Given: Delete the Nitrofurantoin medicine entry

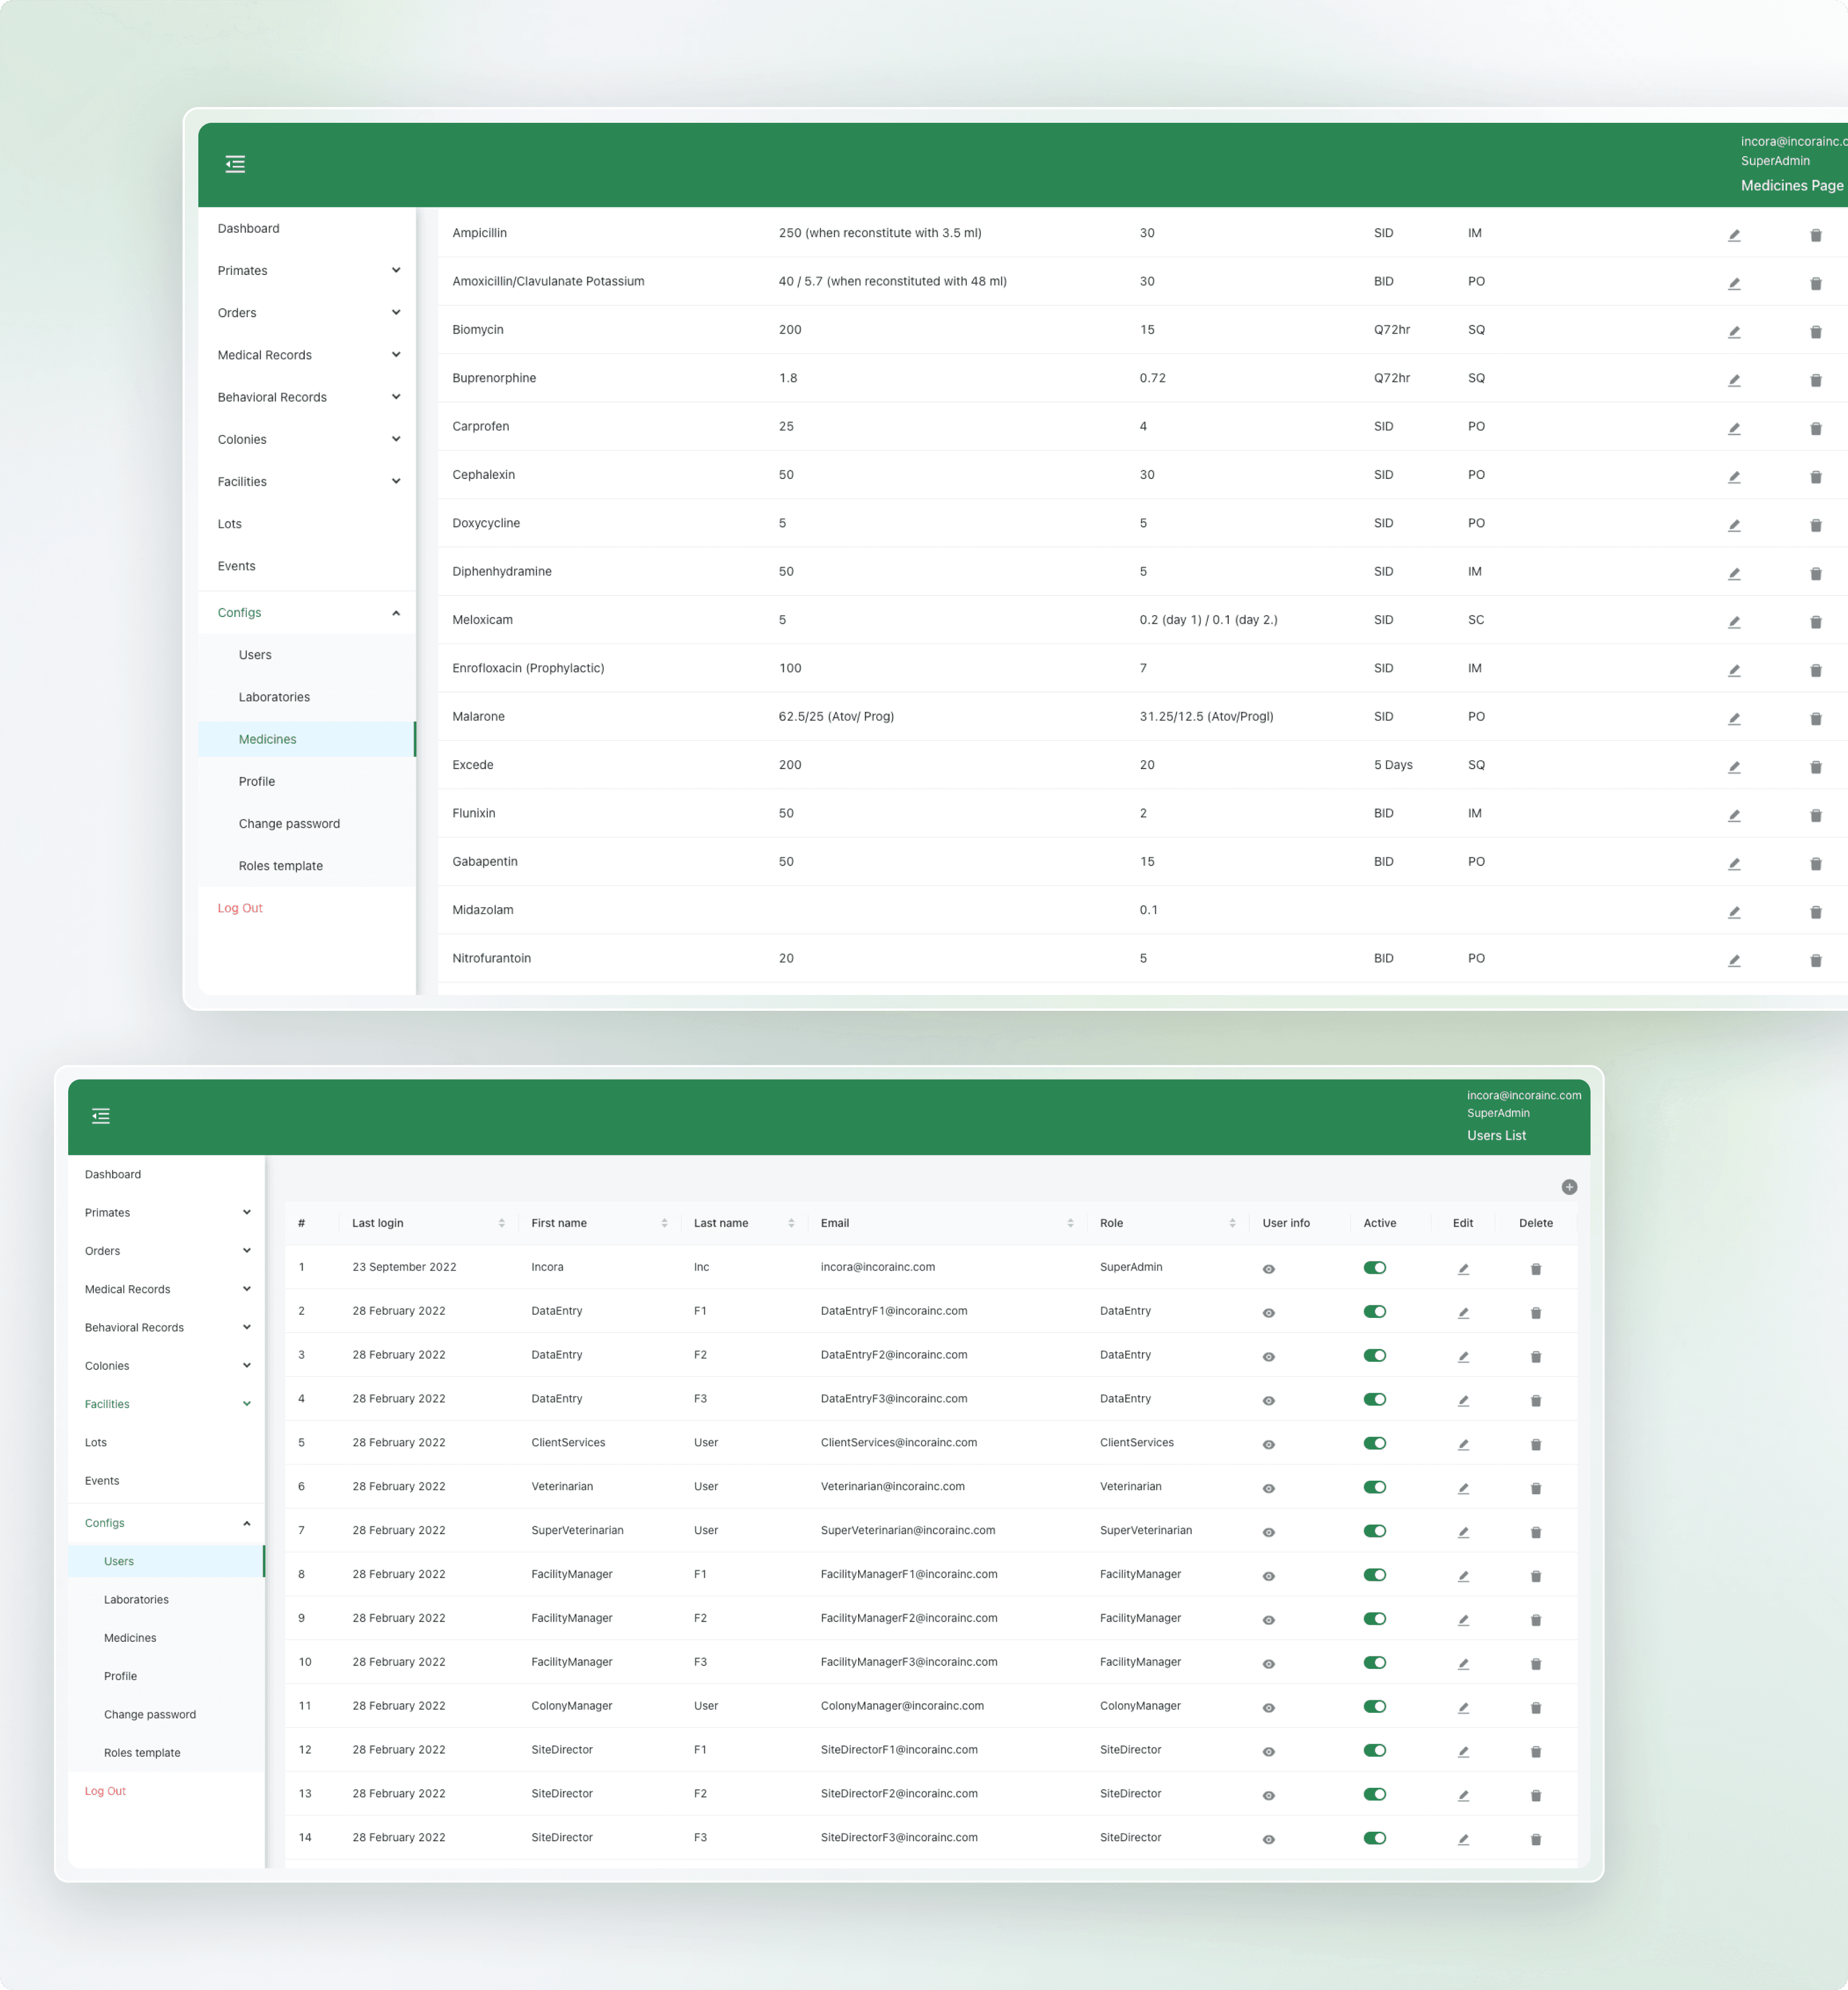Looking at the screenshot, I should (1816, 960).
